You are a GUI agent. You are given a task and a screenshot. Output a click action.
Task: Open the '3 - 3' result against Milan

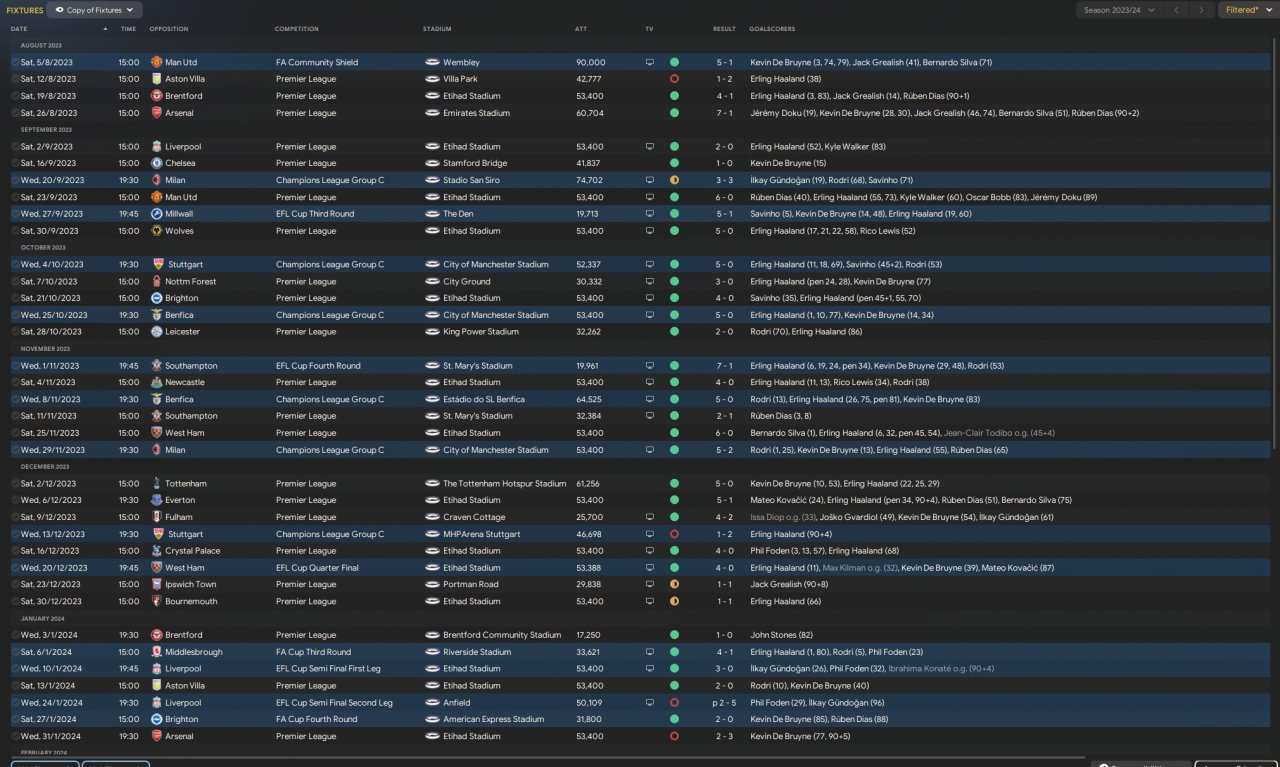pos(724,180)
